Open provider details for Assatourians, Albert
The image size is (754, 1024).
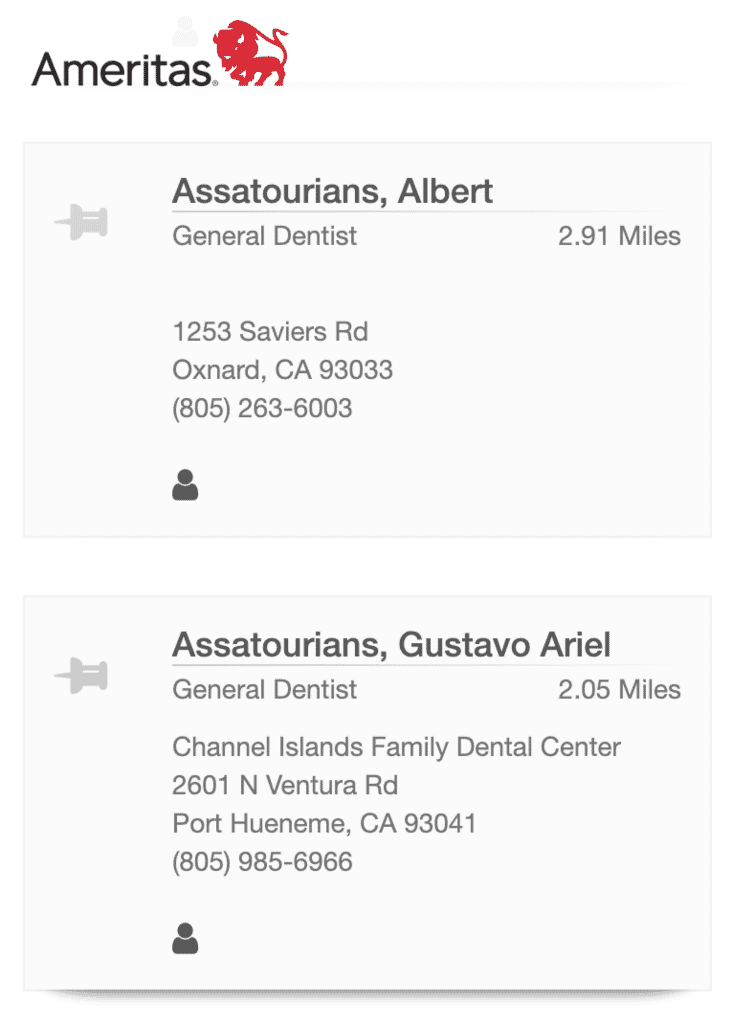point(332,191)
